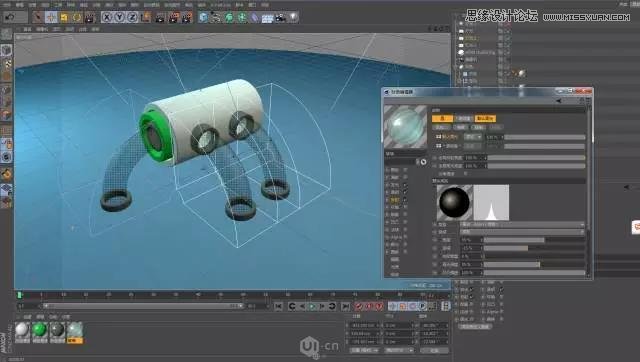
Task: Open the reflection Type dropdown below sphere preview
Action: click(522, 224)
